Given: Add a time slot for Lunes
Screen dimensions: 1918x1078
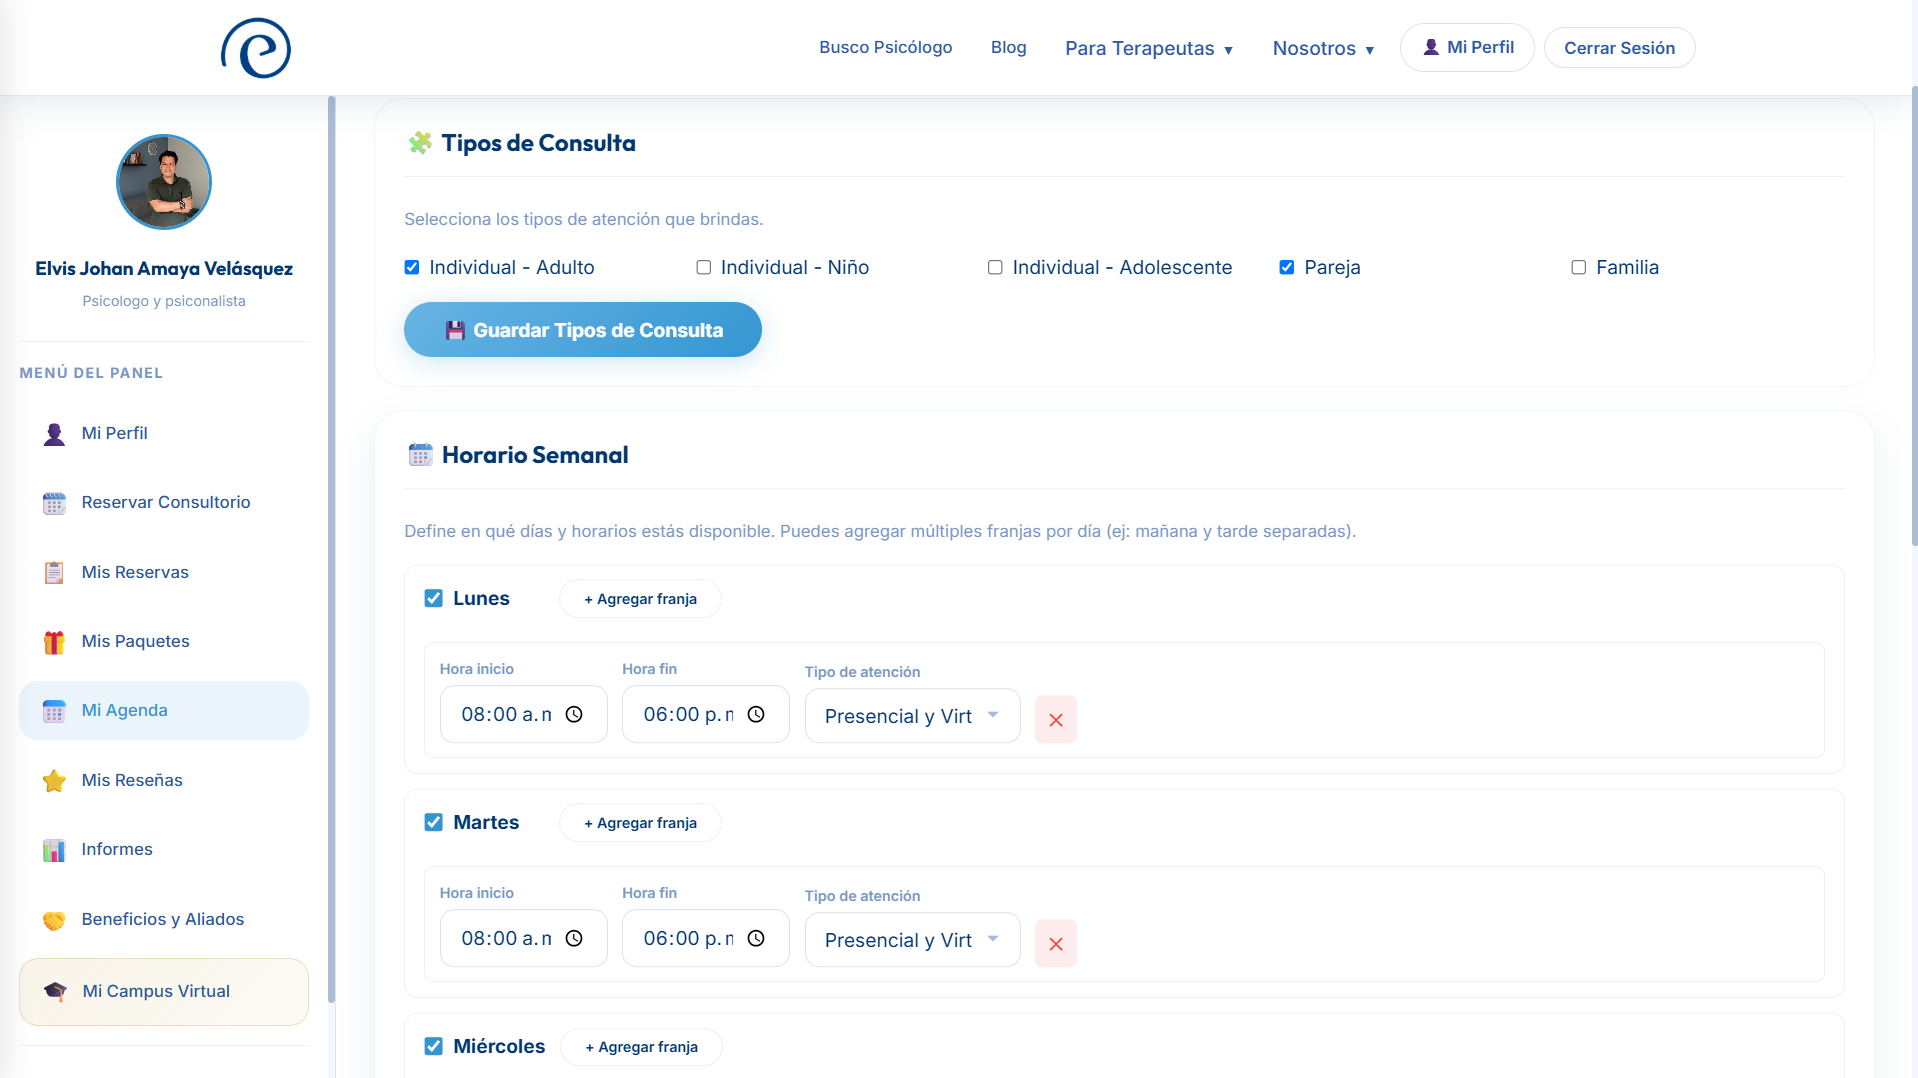Looking at the screenshot, I should pos(640,599).
